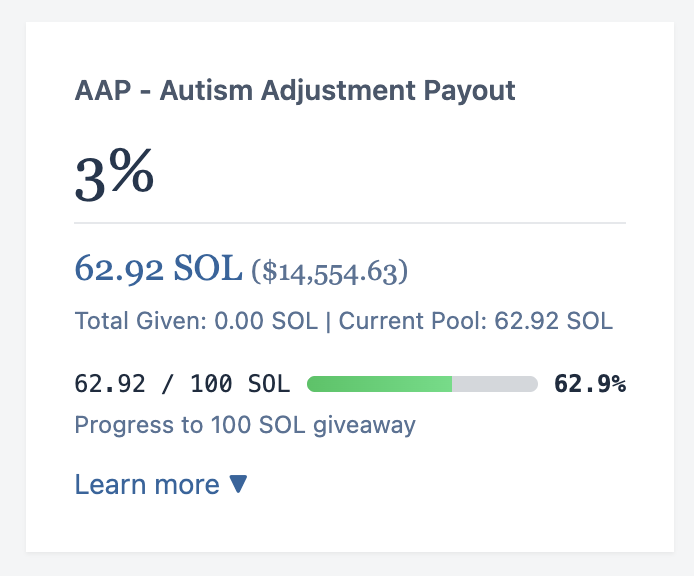Click the large 3% figure
Screen dimensions: 694x576
tap(114, 175)
